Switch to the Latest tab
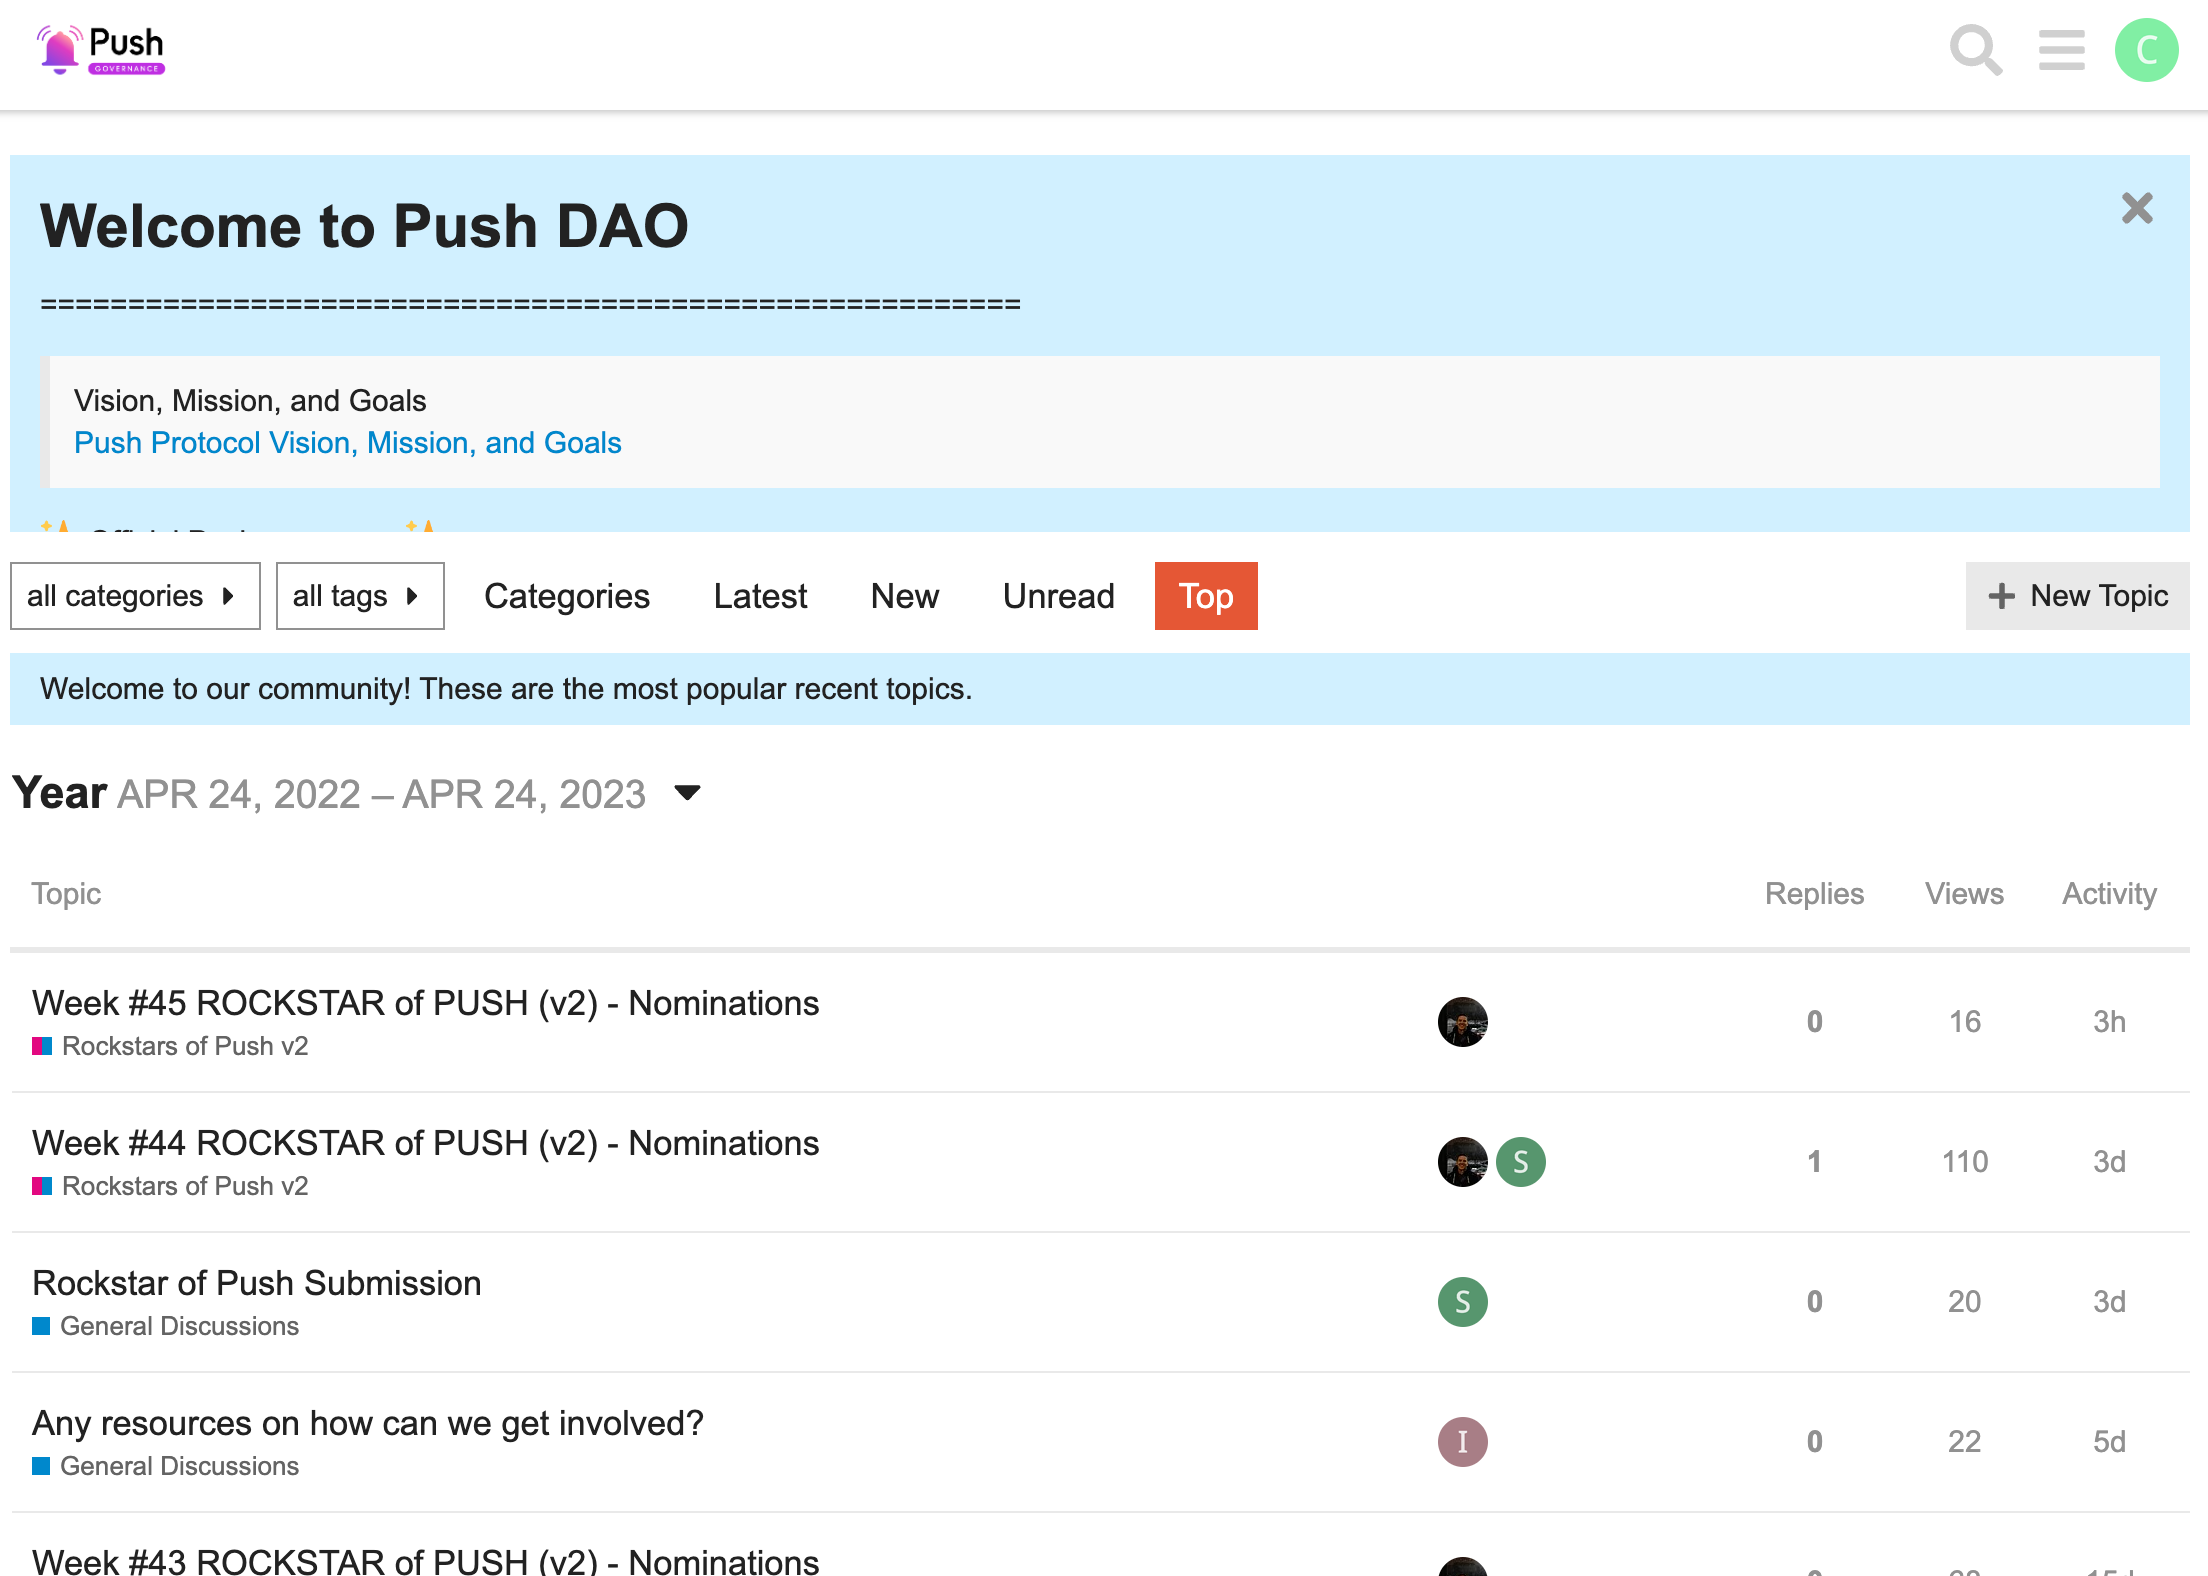This screenshot has height=1576, width=2208. pyautogui.click(x=759, y=596)
